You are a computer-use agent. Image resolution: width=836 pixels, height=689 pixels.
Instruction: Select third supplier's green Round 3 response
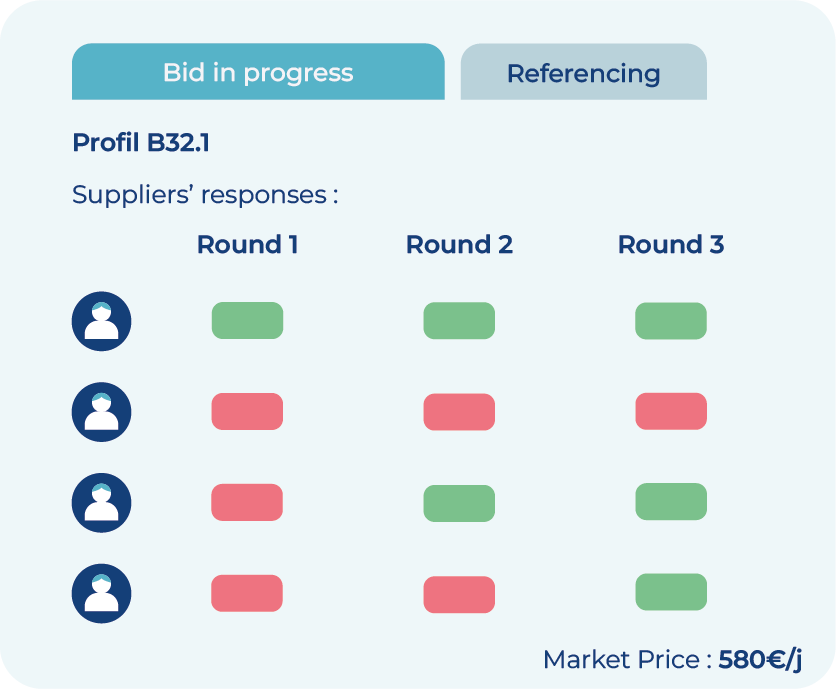coord(671,502)
